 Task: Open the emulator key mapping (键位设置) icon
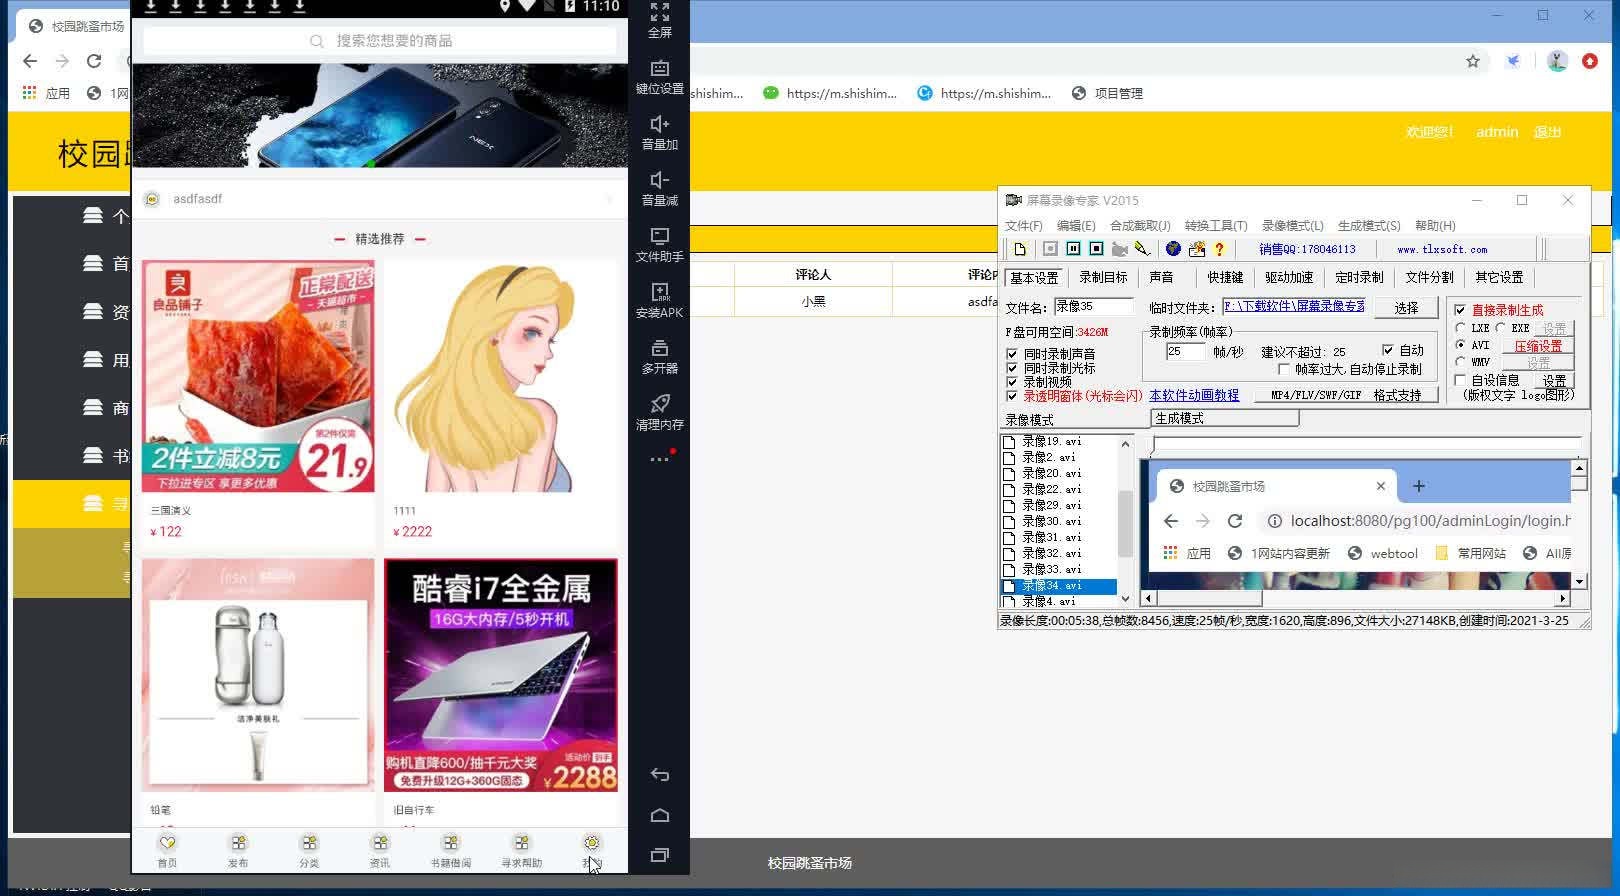660,68
